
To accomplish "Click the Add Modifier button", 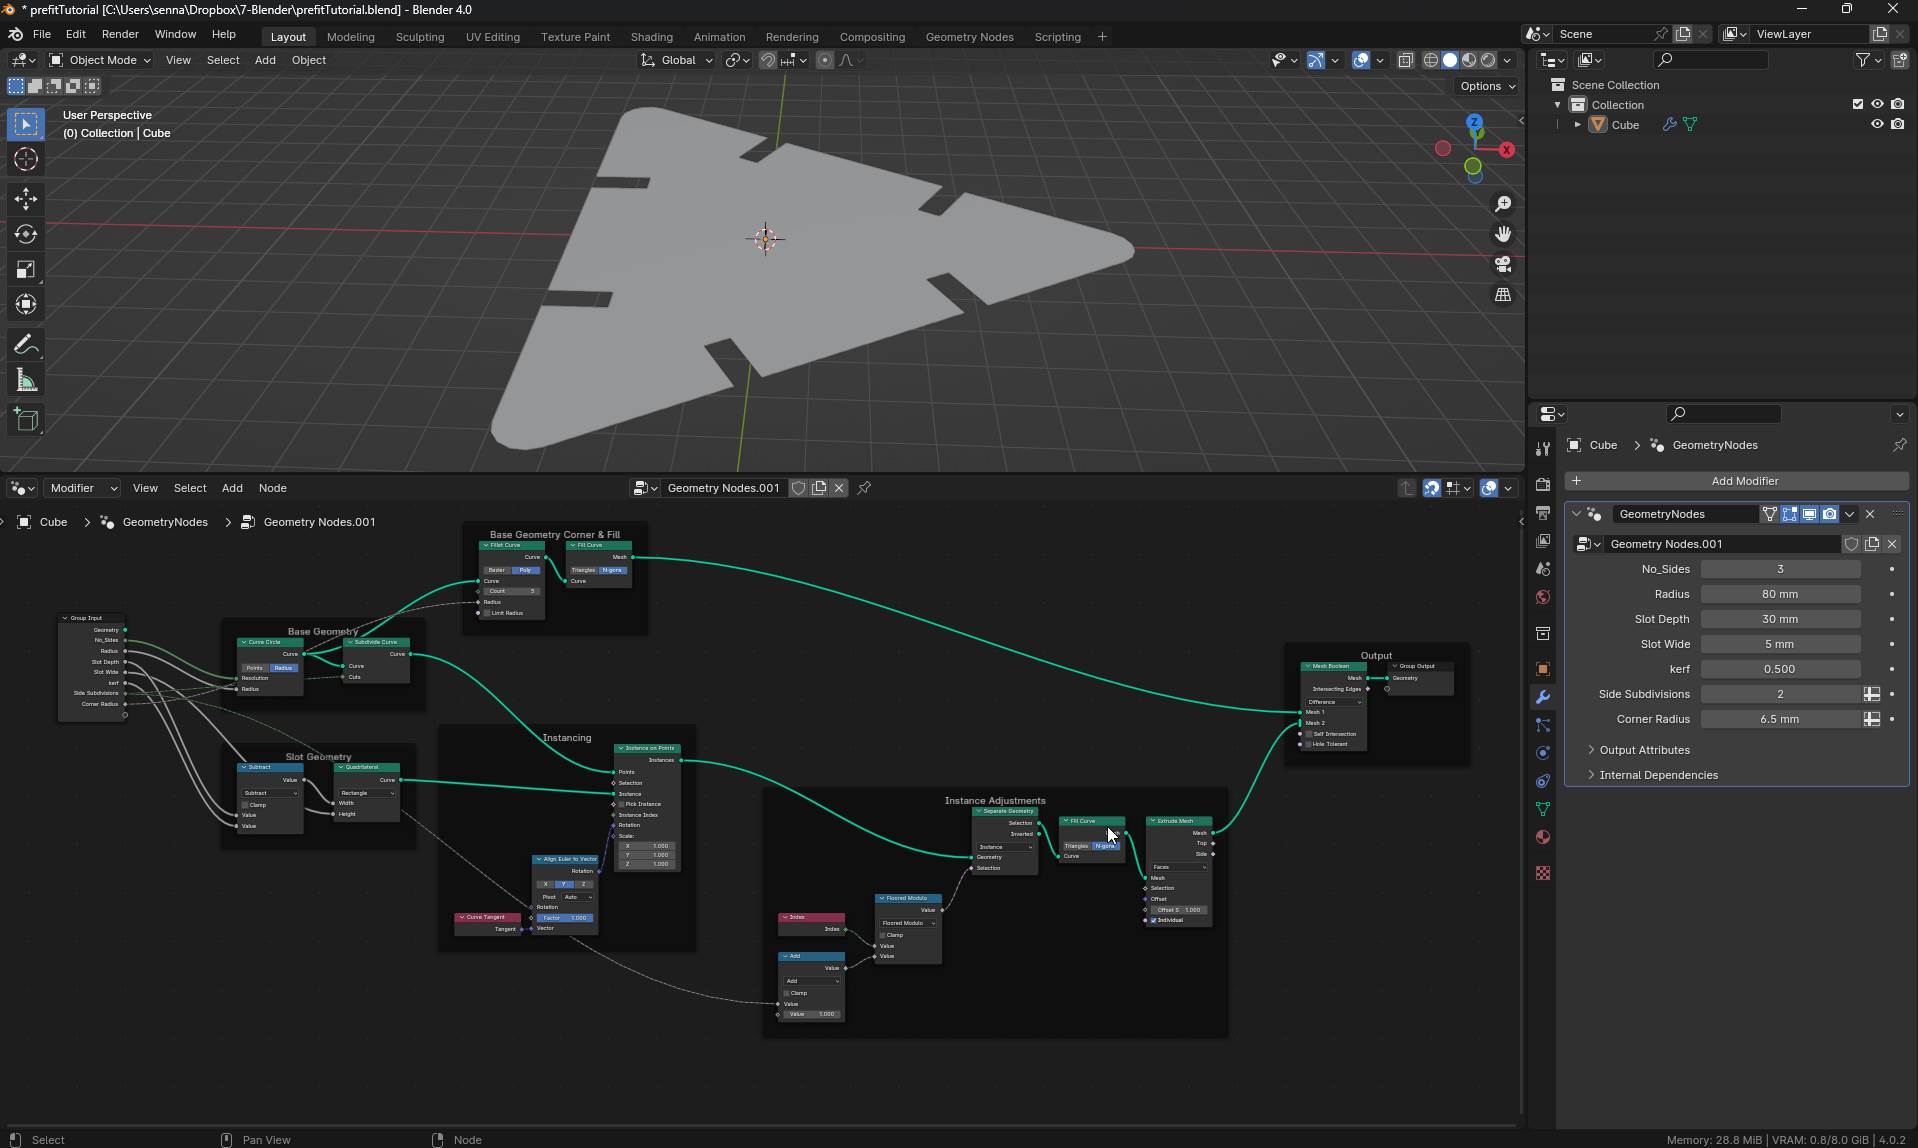I will click(x=1743, y=481).
